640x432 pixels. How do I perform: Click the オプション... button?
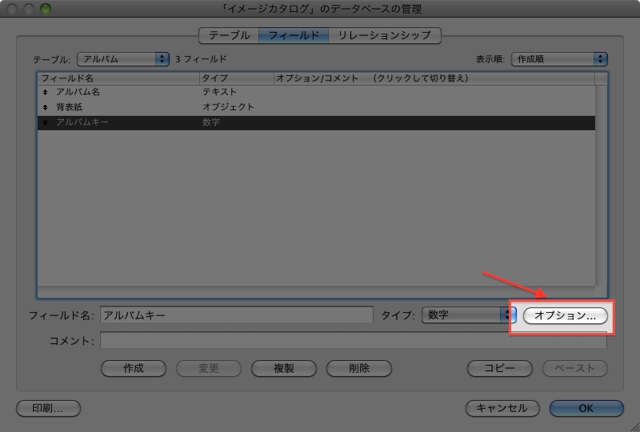tap(565, 316)
